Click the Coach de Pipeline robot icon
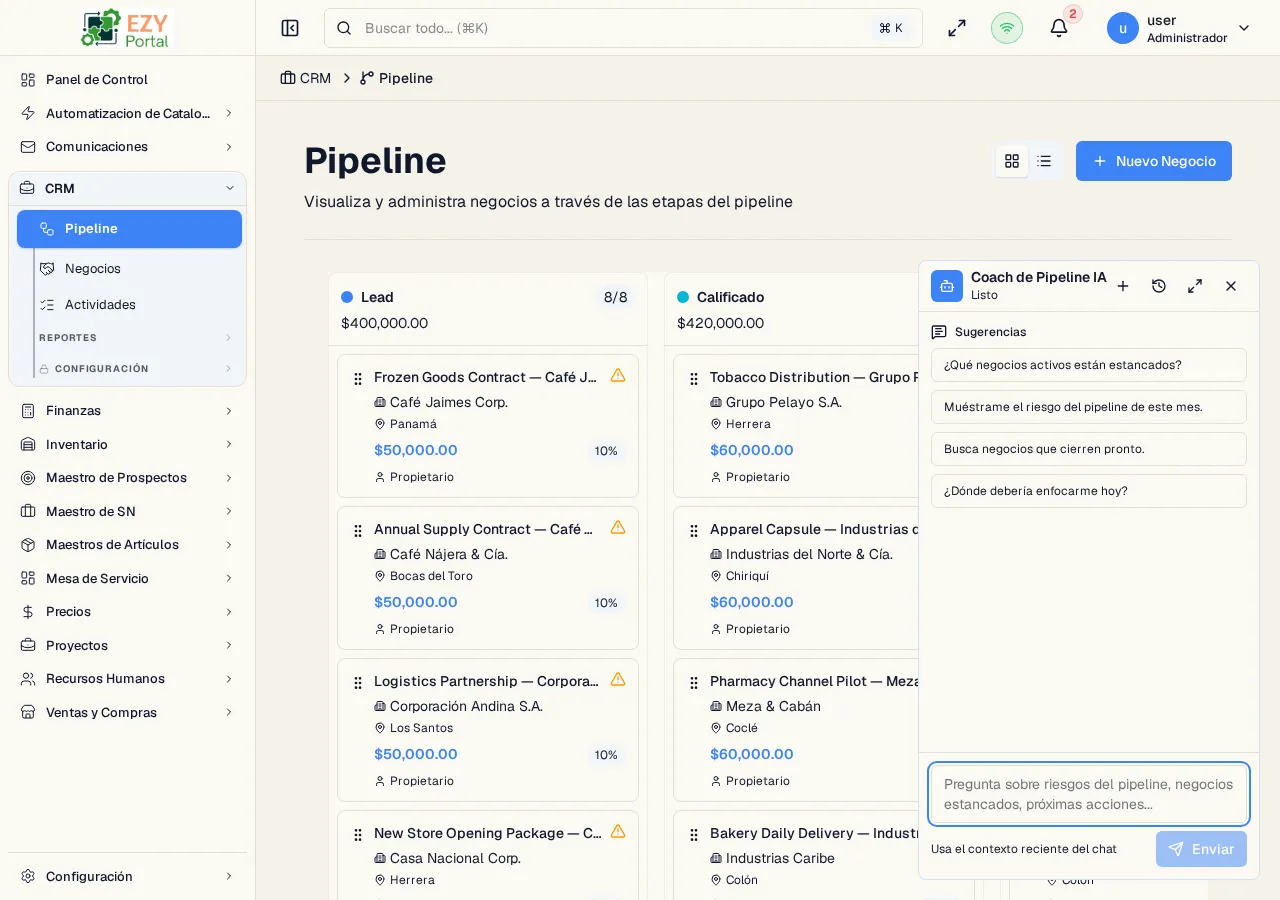The width and height of the screenshot is (1280, 900). [947, 286]
